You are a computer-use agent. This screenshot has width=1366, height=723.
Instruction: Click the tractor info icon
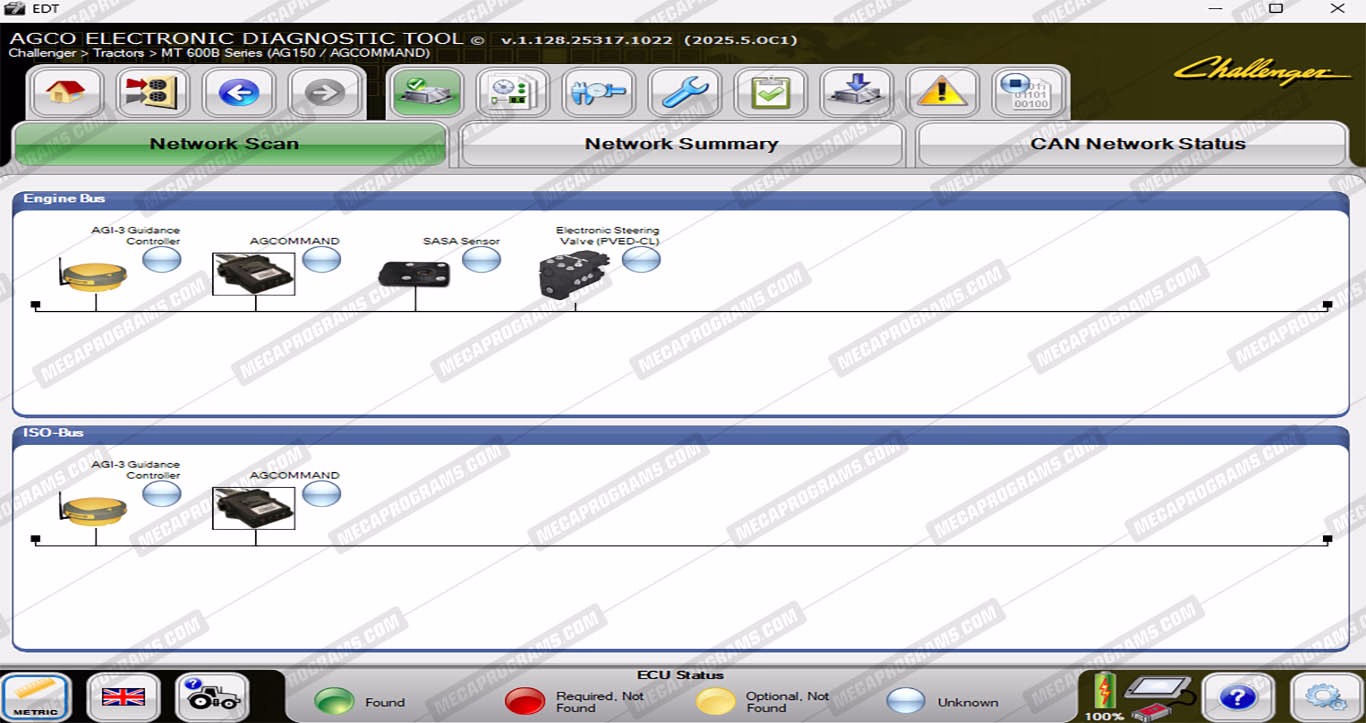[x=211, y=697]
